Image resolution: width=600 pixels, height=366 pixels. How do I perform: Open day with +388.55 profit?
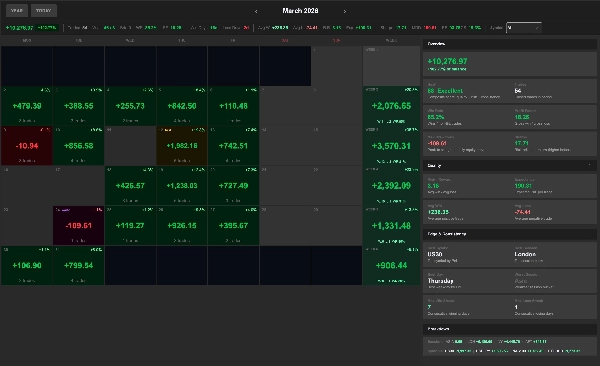tap(78, 106)
